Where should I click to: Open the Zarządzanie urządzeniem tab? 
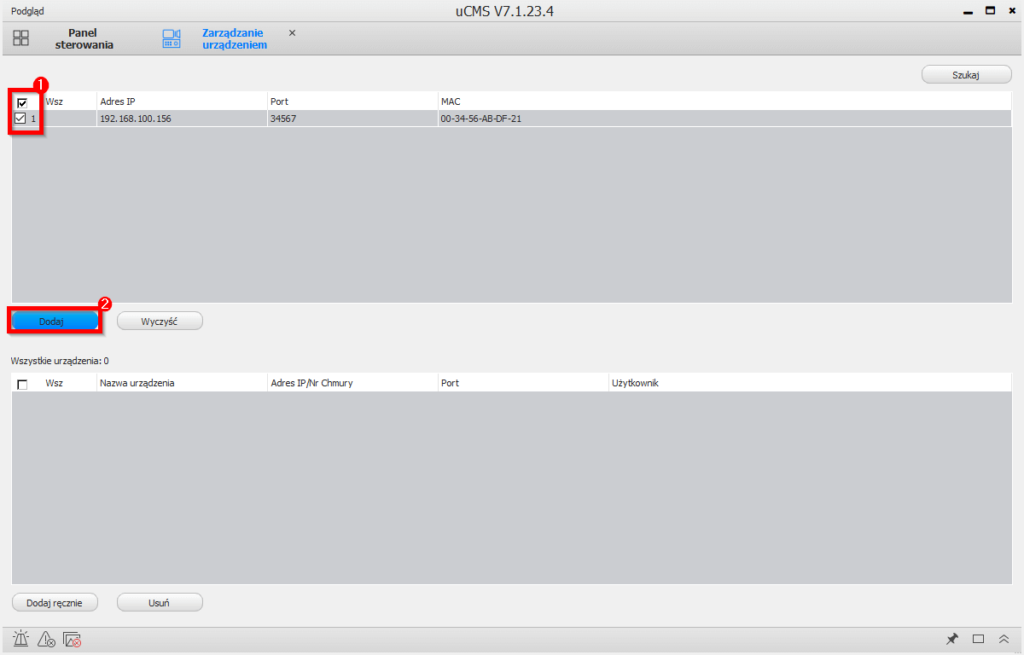coord(232,38)
